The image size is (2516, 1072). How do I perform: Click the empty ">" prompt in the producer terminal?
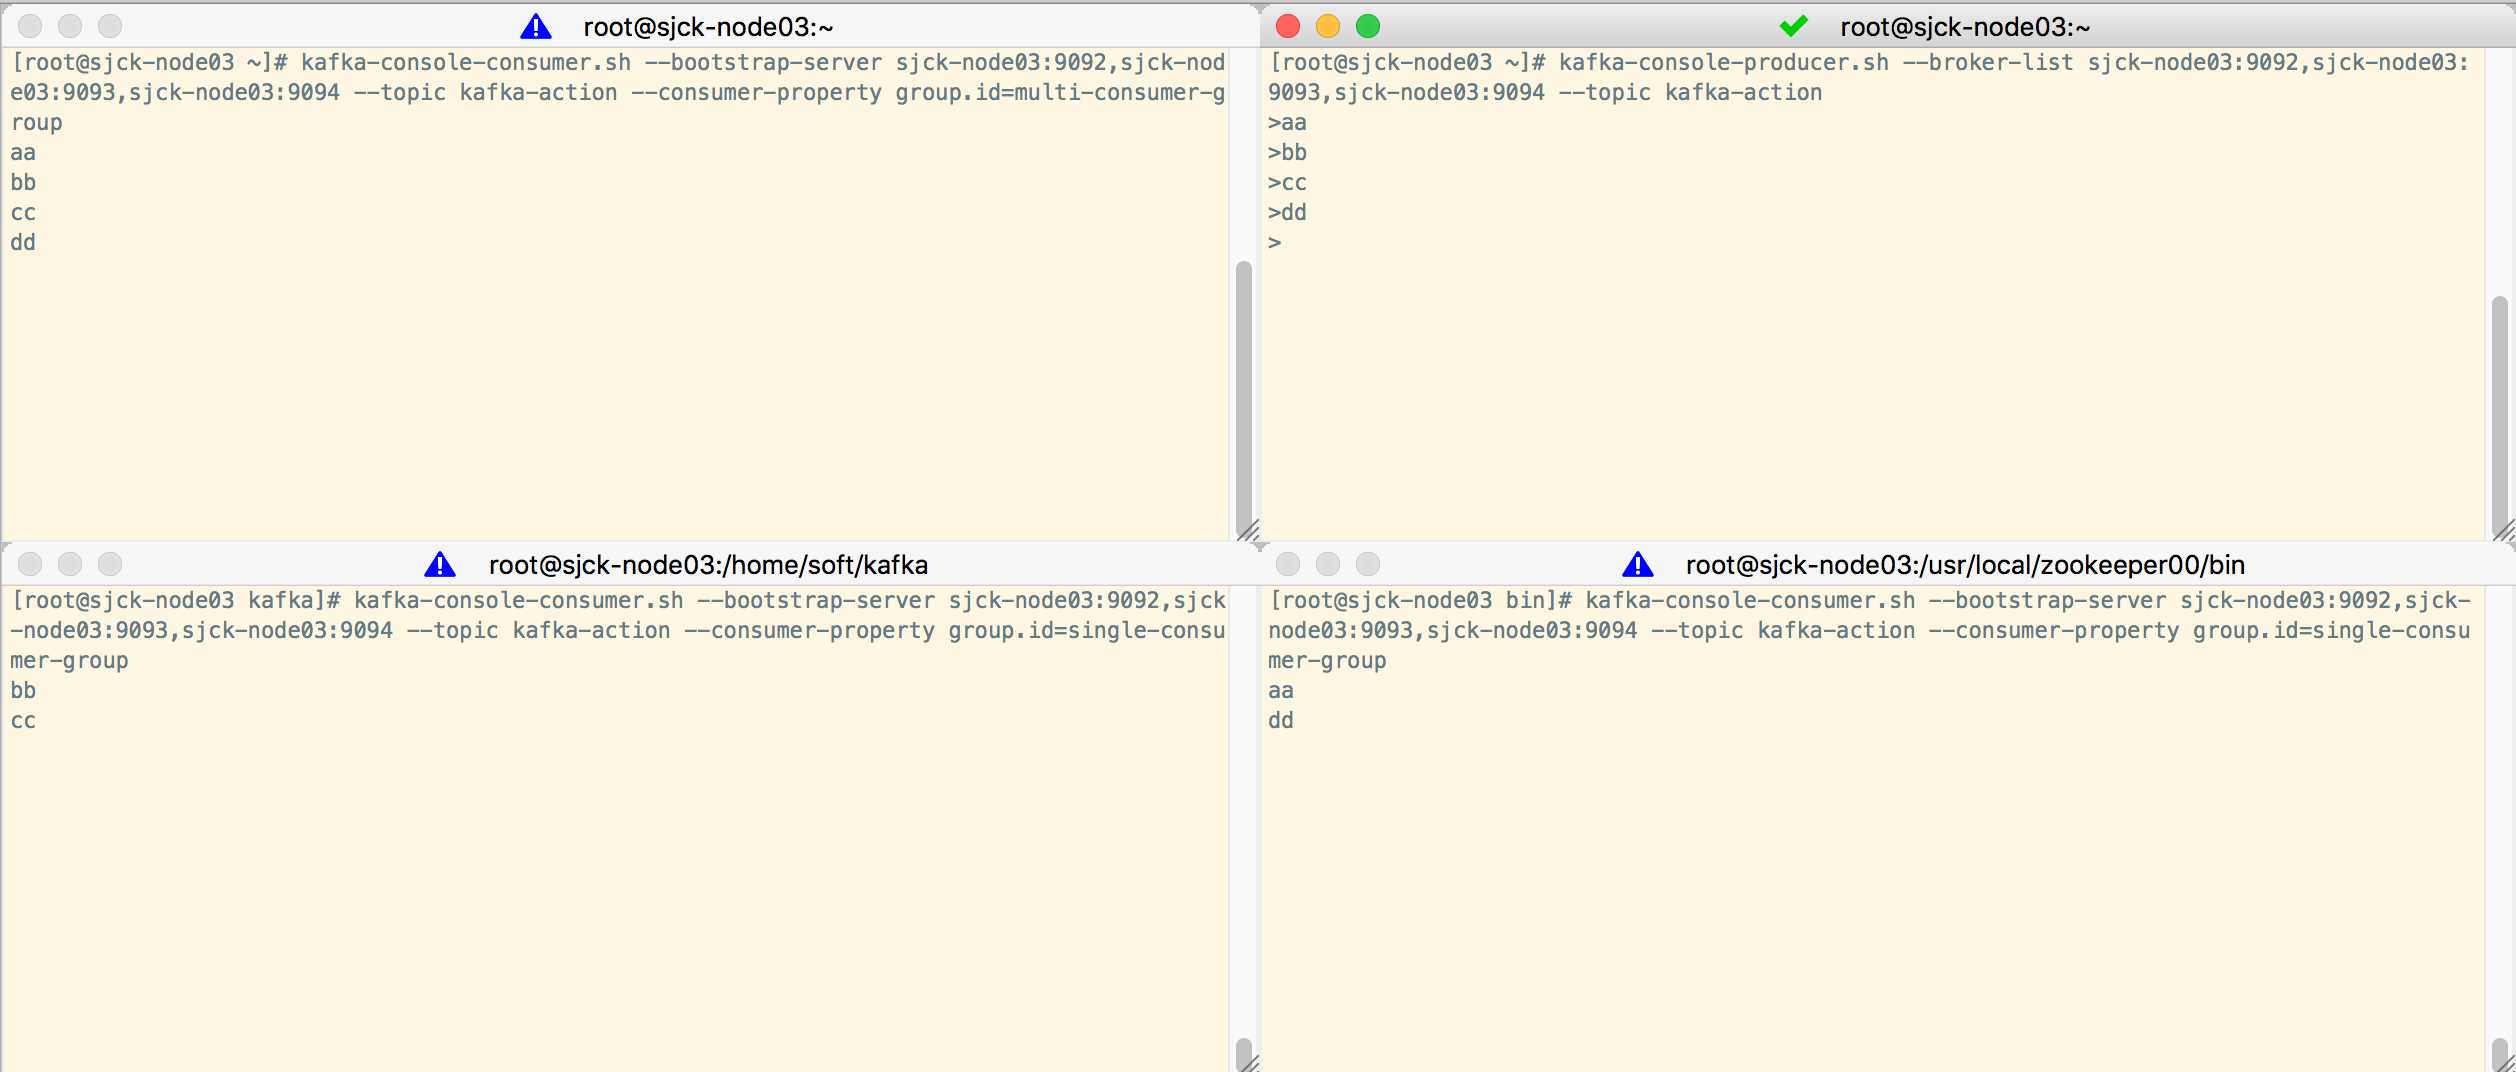[x=1275, y=243]
